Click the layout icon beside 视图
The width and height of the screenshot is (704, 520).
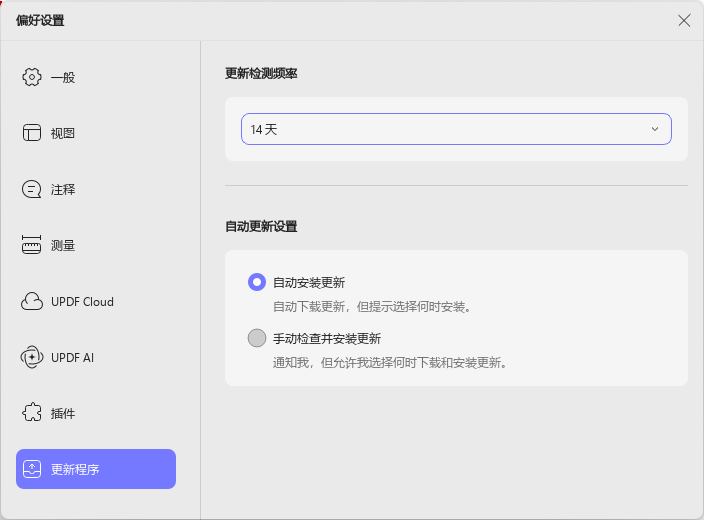point(32,133)
